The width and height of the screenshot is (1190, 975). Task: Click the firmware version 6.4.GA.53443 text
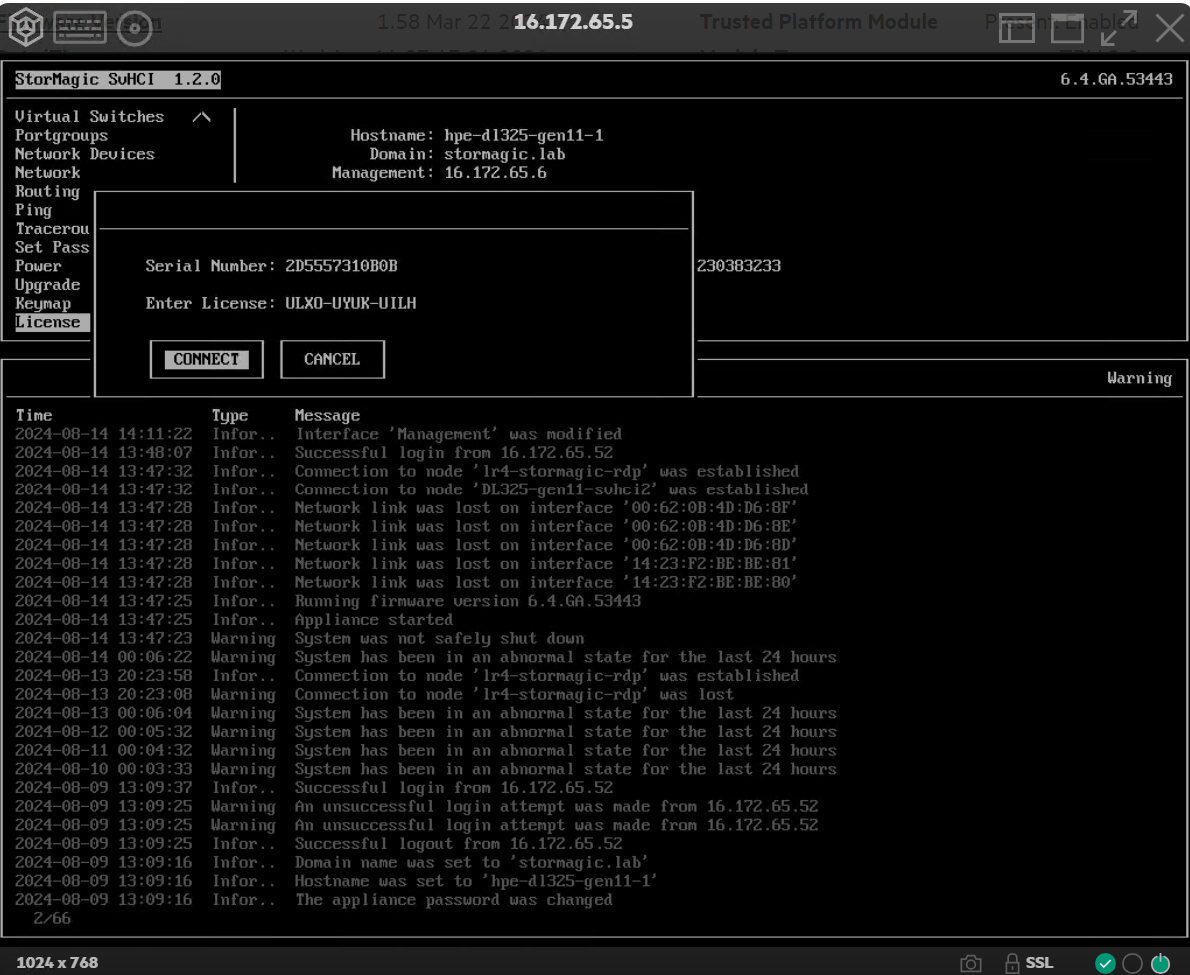coord(1116,79)
